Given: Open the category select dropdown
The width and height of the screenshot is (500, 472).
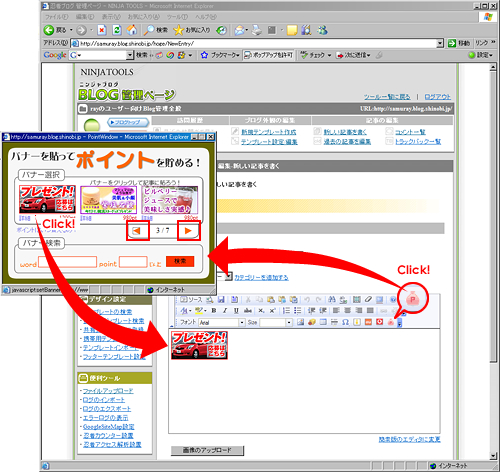Looking at the screenshot, I should coord(228,277).
